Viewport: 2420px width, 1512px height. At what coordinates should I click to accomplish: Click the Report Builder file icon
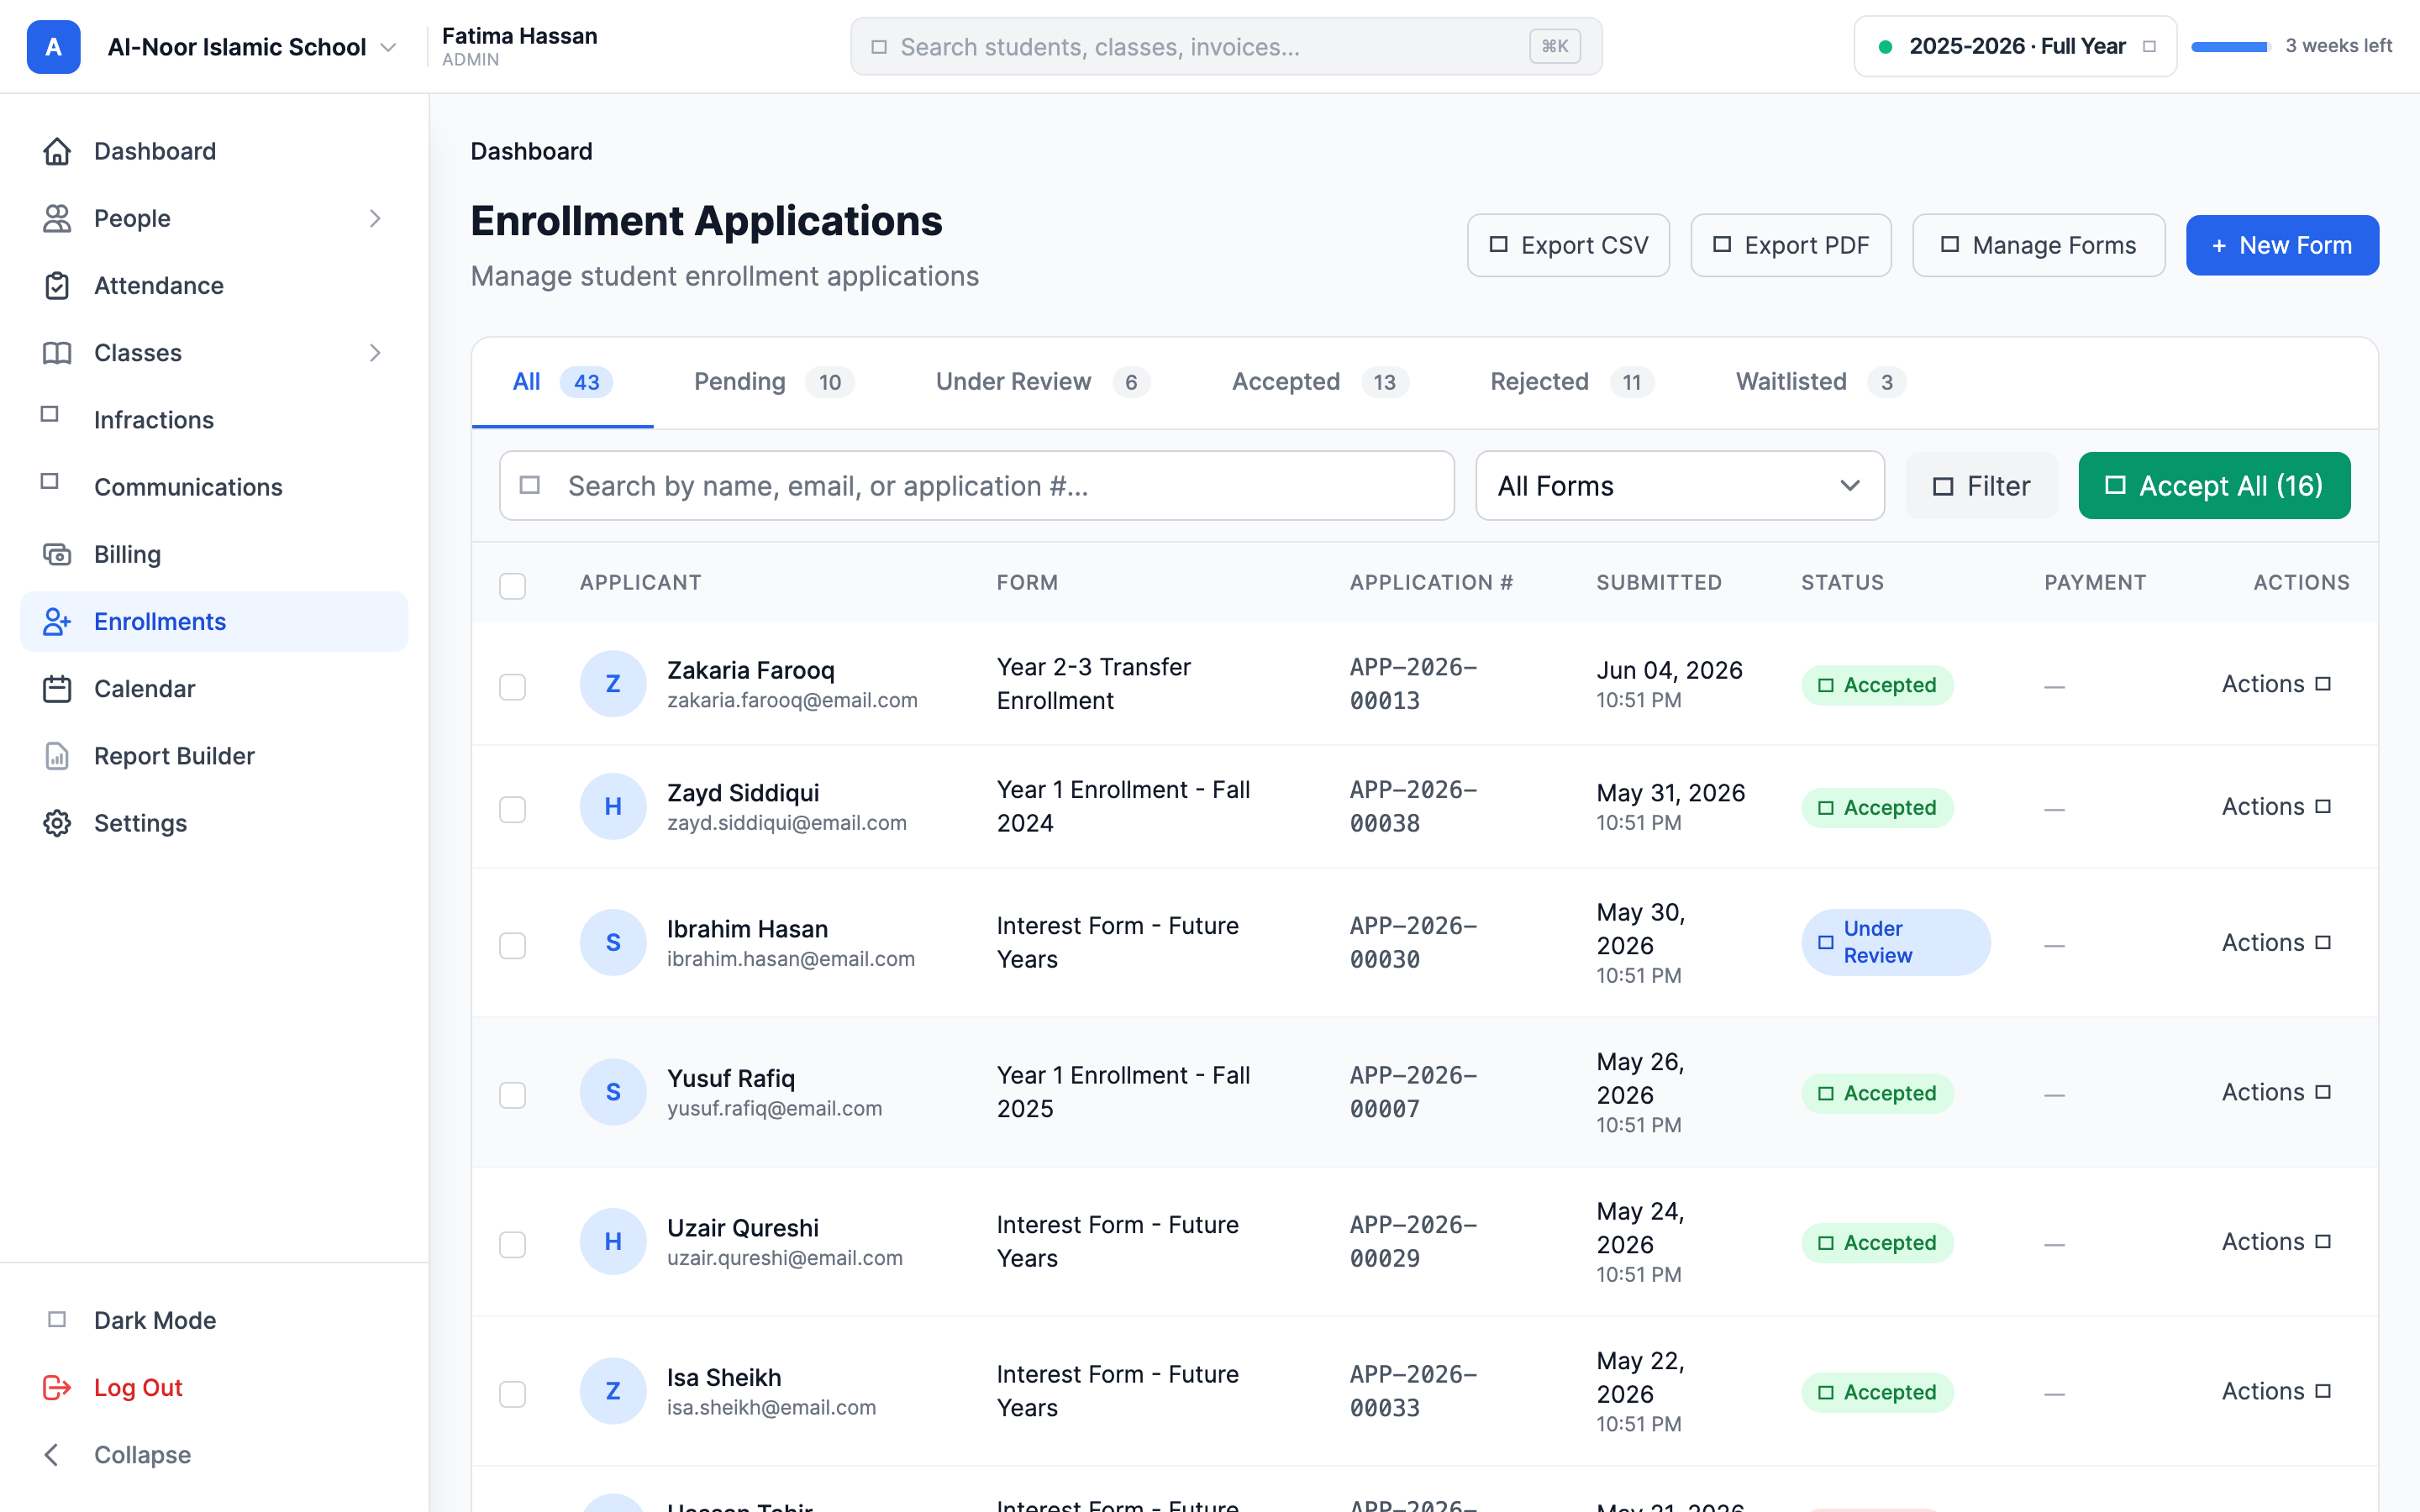[57, 755]
